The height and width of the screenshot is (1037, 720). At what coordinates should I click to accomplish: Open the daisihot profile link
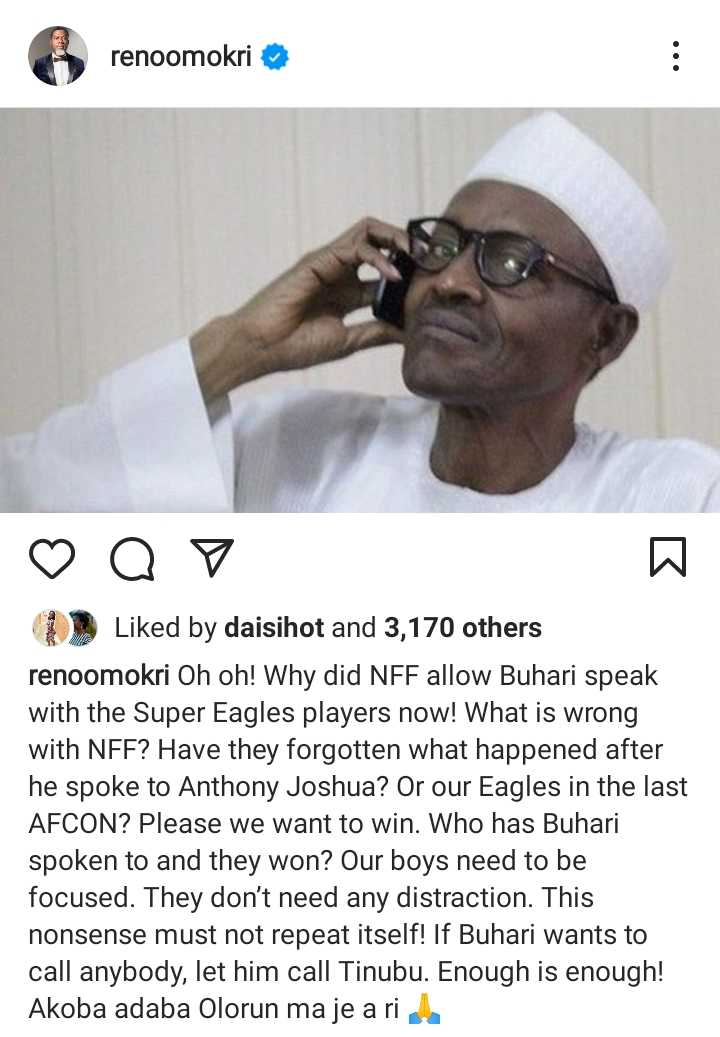pyautogui.click(x=274, y=628)
